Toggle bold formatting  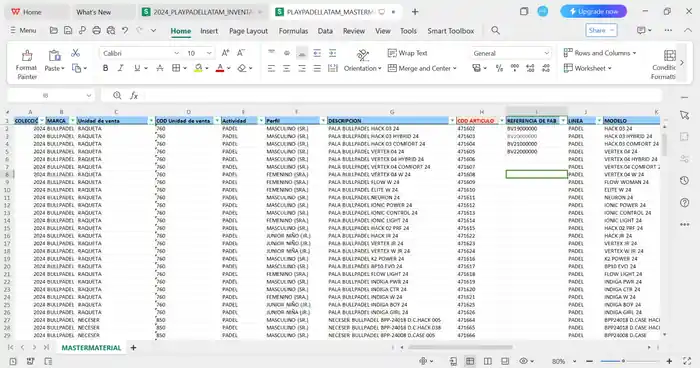tap(105, 68)
